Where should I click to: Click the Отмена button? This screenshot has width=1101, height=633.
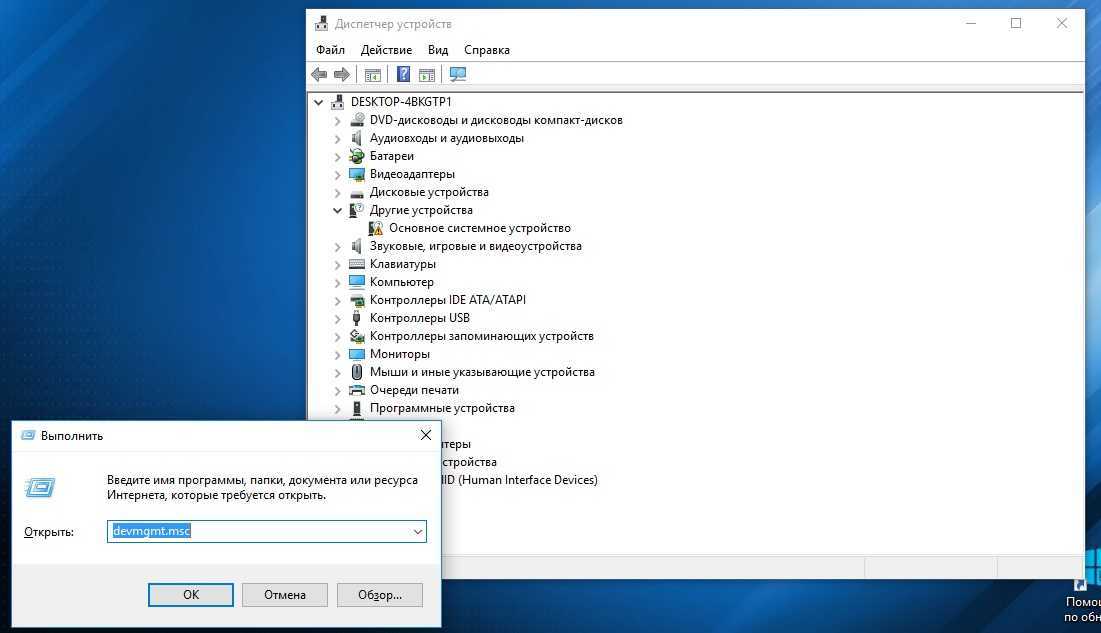(x=285, y=595)
